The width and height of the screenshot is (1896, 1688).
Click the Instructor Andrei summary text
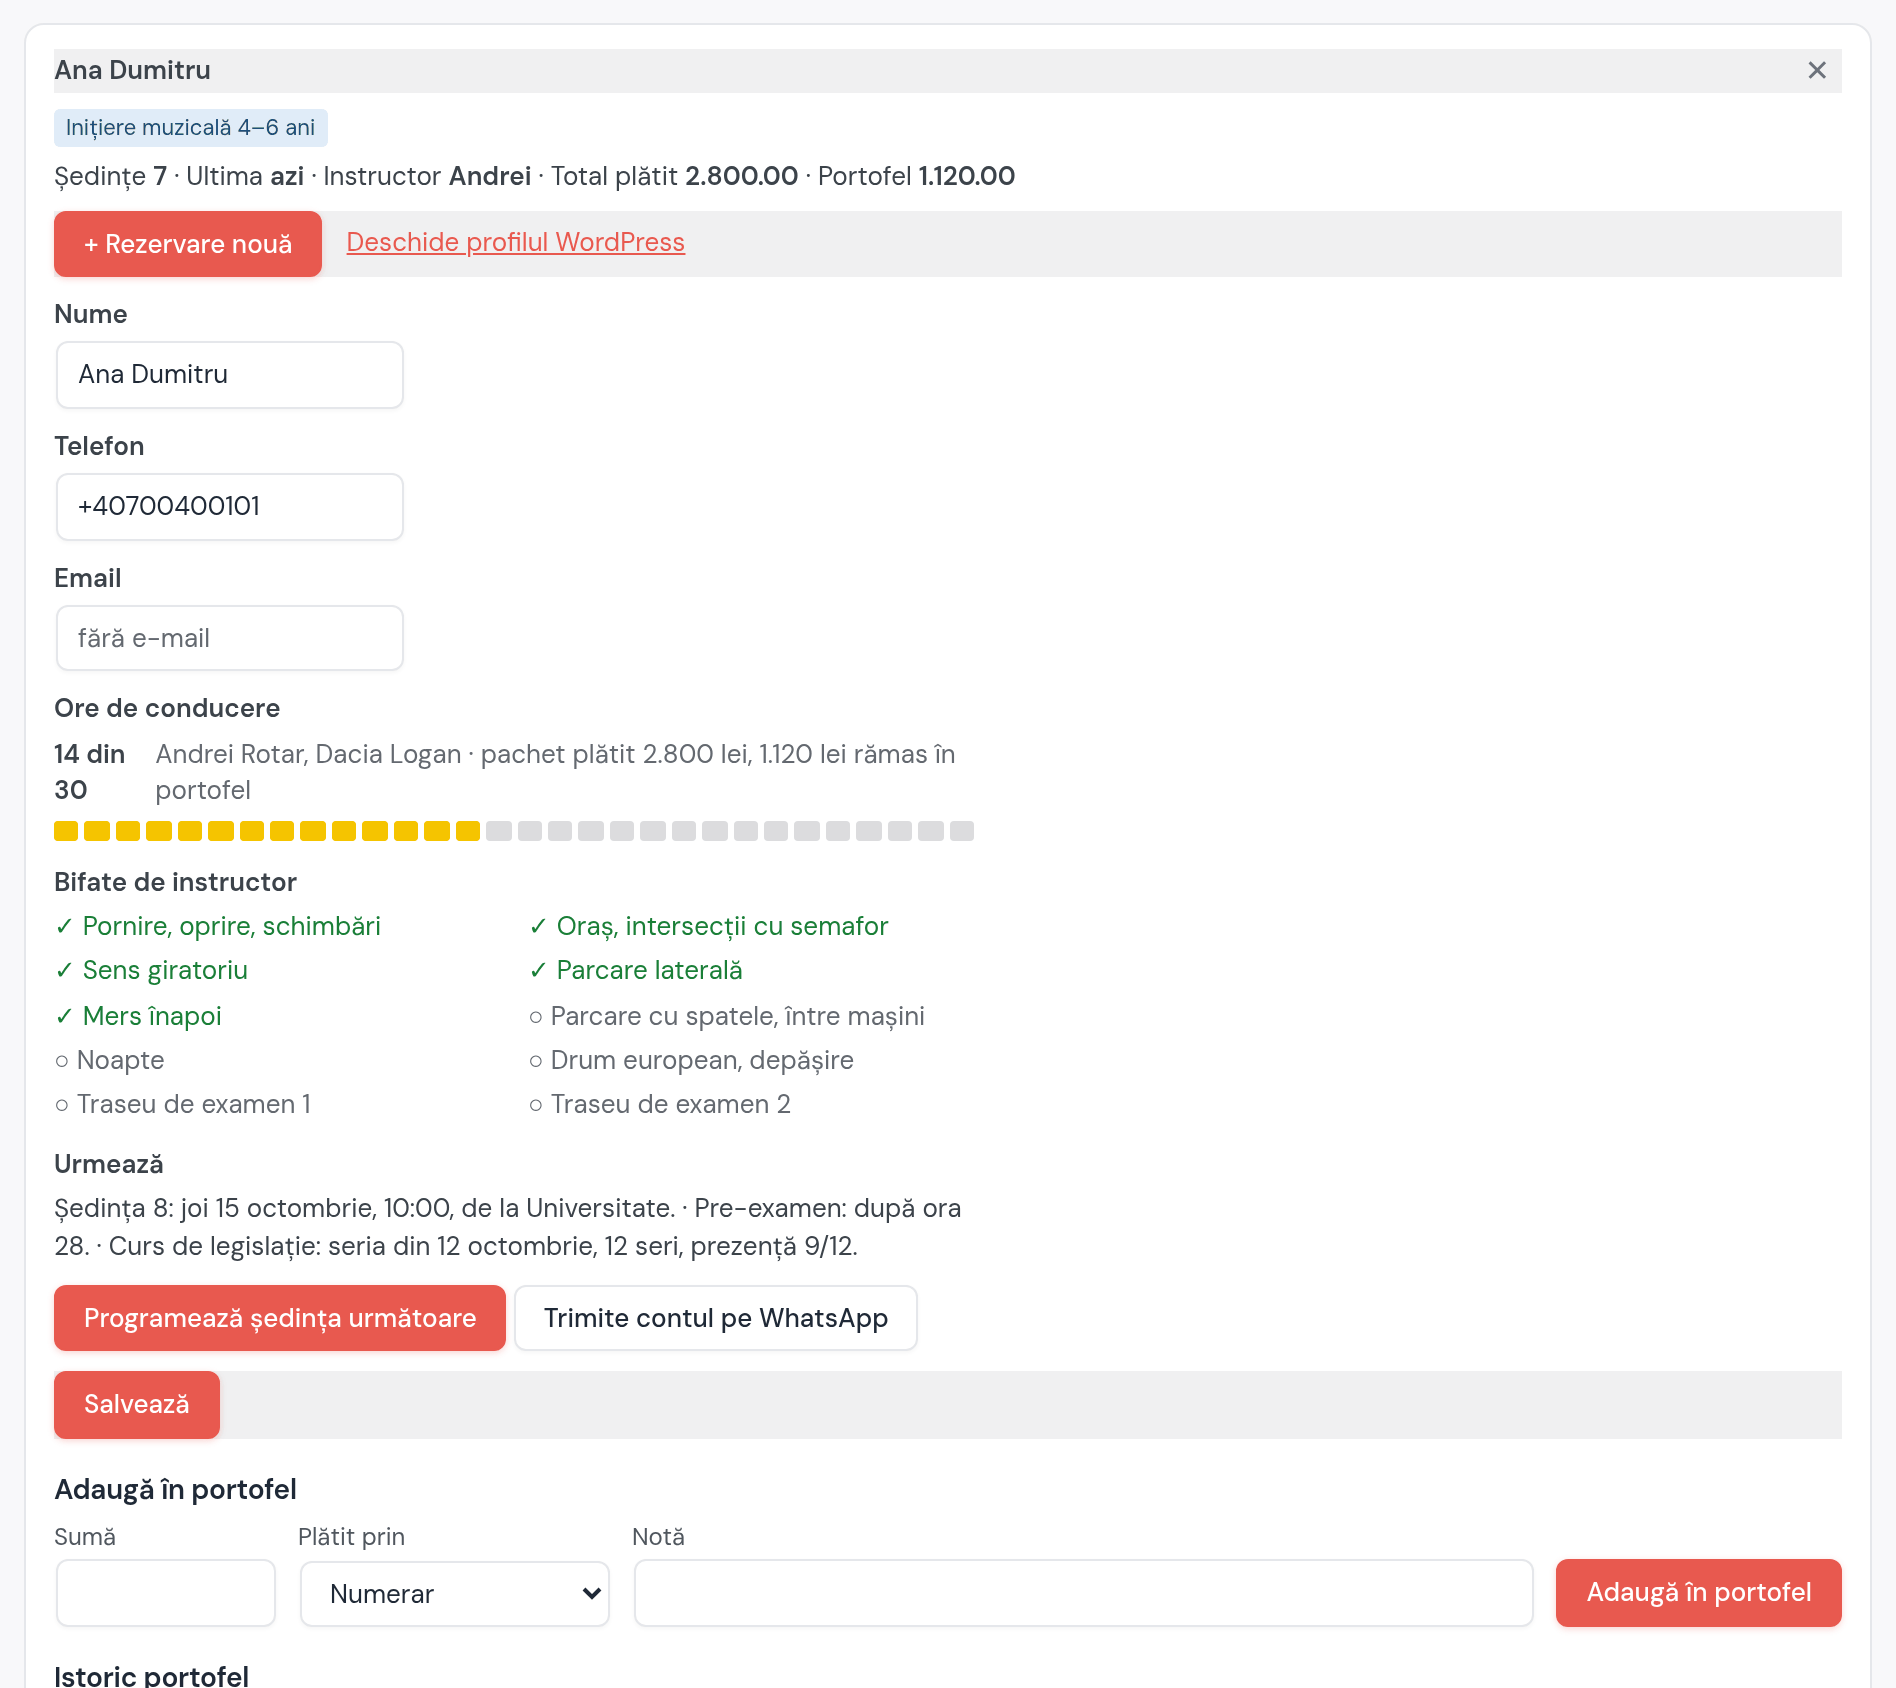click(427, 176)
